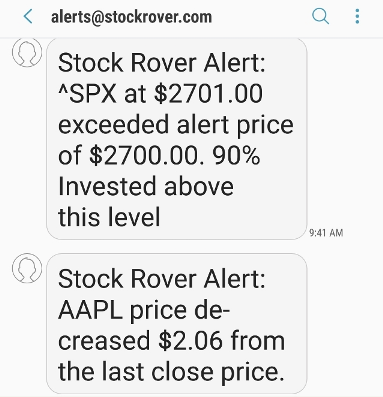
Task: Tap the 'exceeded alert price' line
Action: (x=176, y=126)
